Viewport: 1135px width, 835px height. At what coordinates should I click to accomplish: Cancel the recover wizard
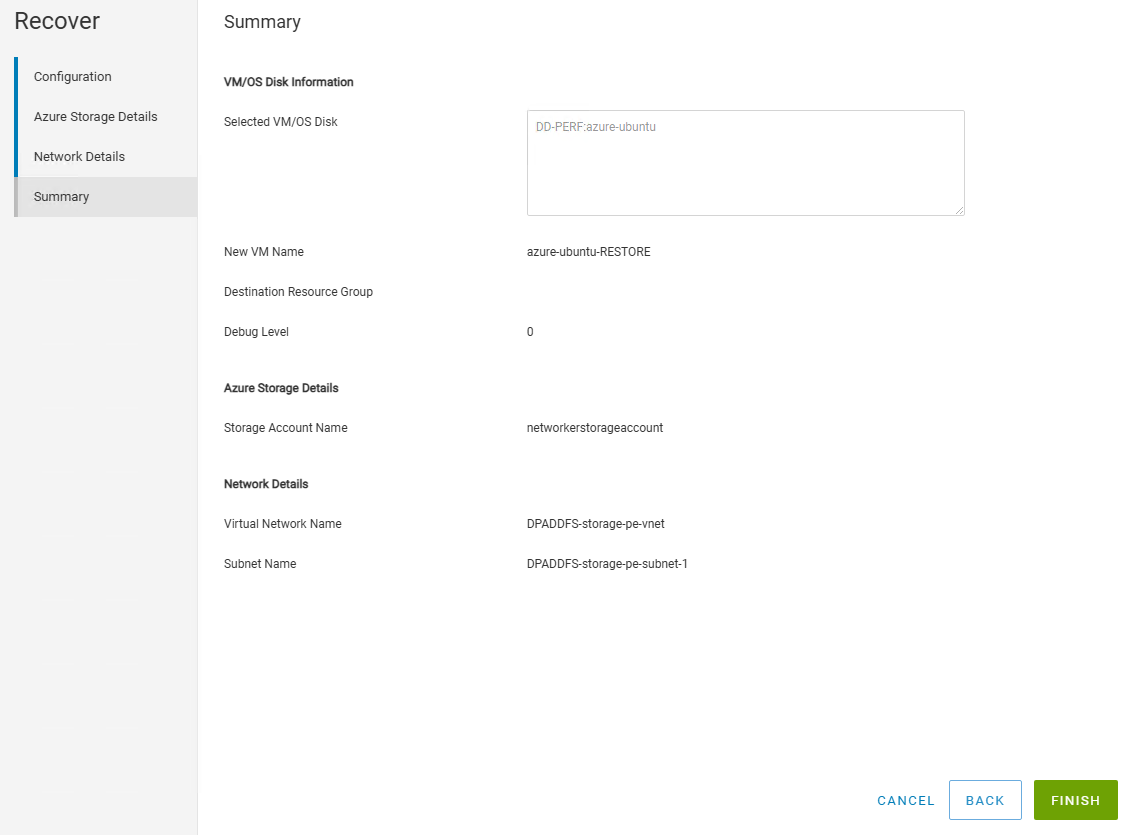pos(905,801)
